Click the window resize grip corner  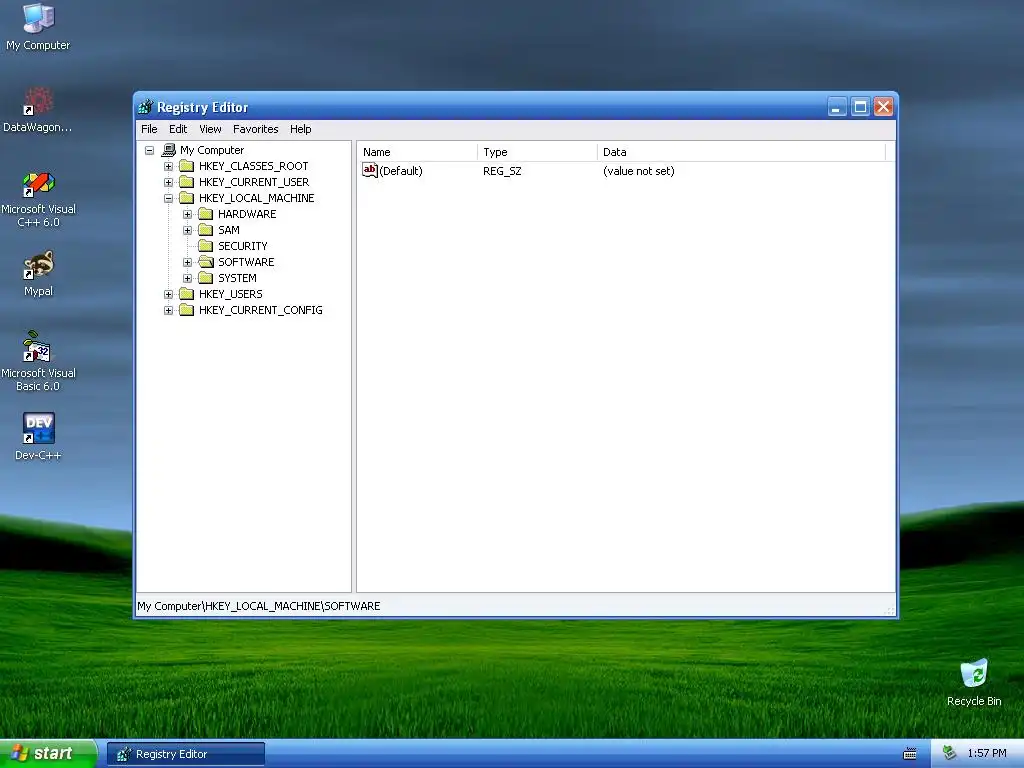click(889, 610)
